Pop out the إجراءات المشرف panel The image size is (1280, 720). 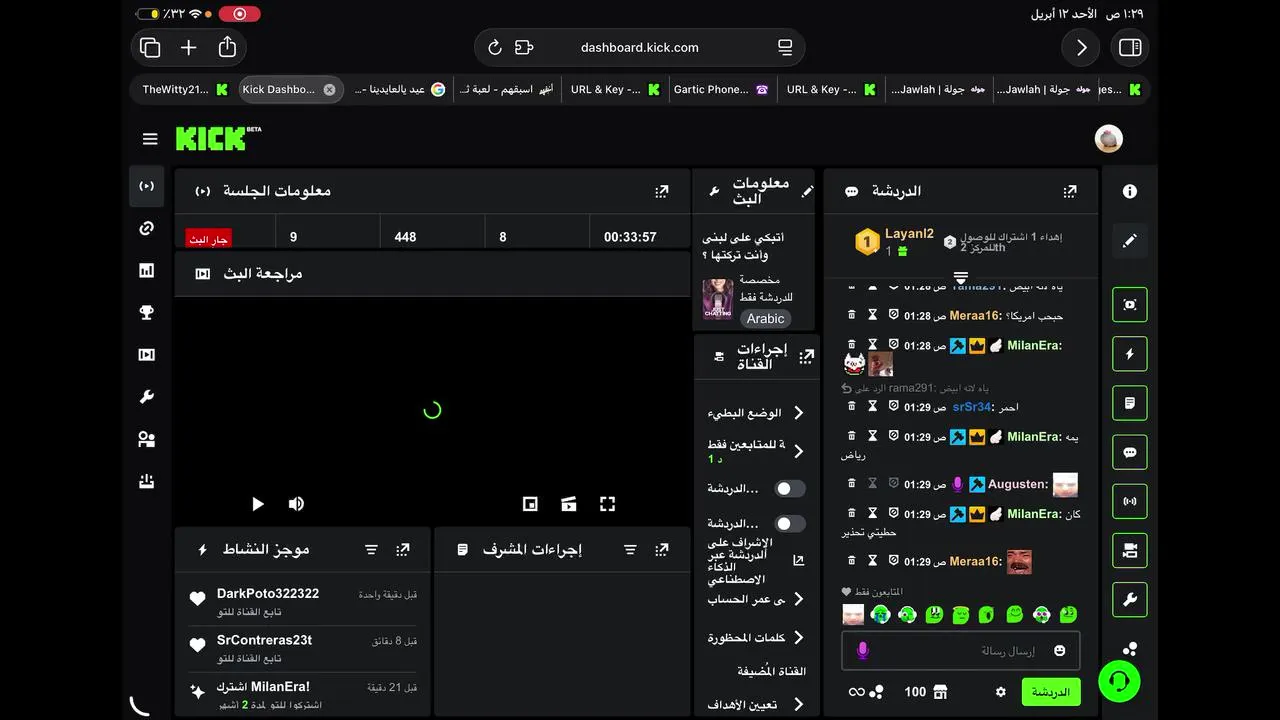click(x=662, y=550)
